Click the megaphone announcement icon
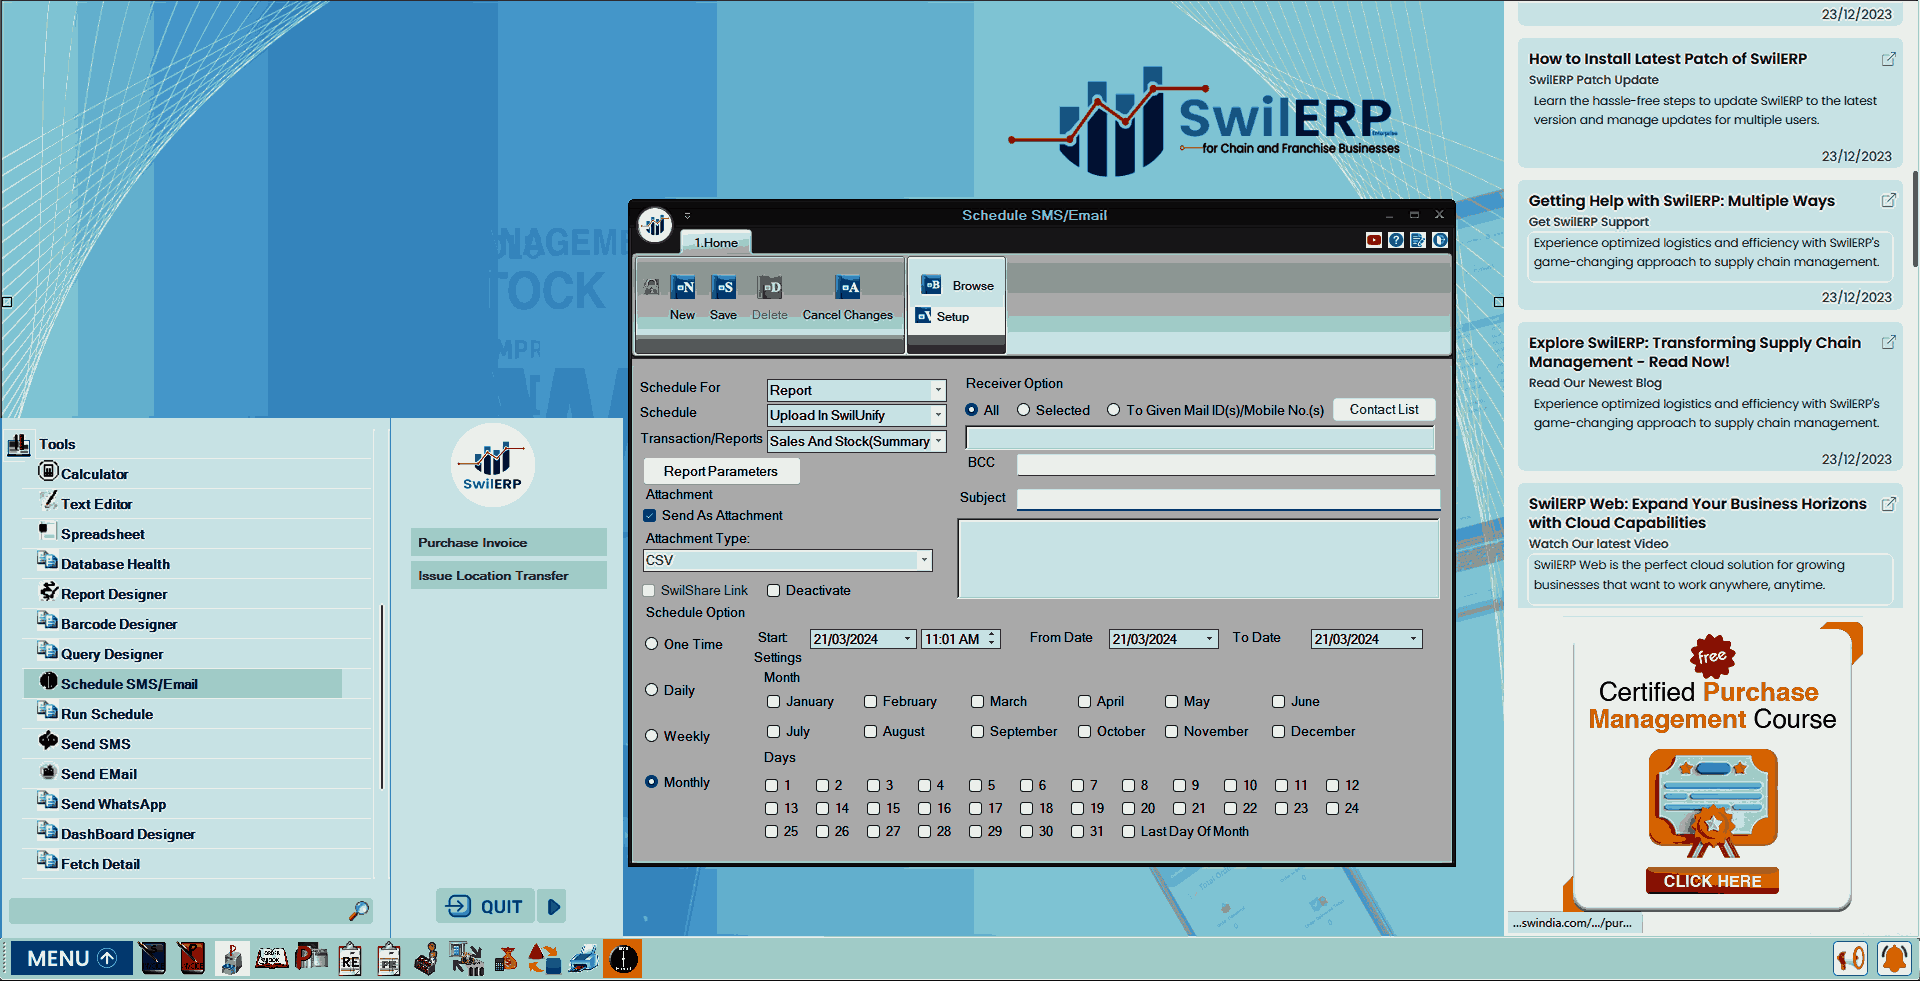This screenshot has width=1920, height=981. 1851,958
